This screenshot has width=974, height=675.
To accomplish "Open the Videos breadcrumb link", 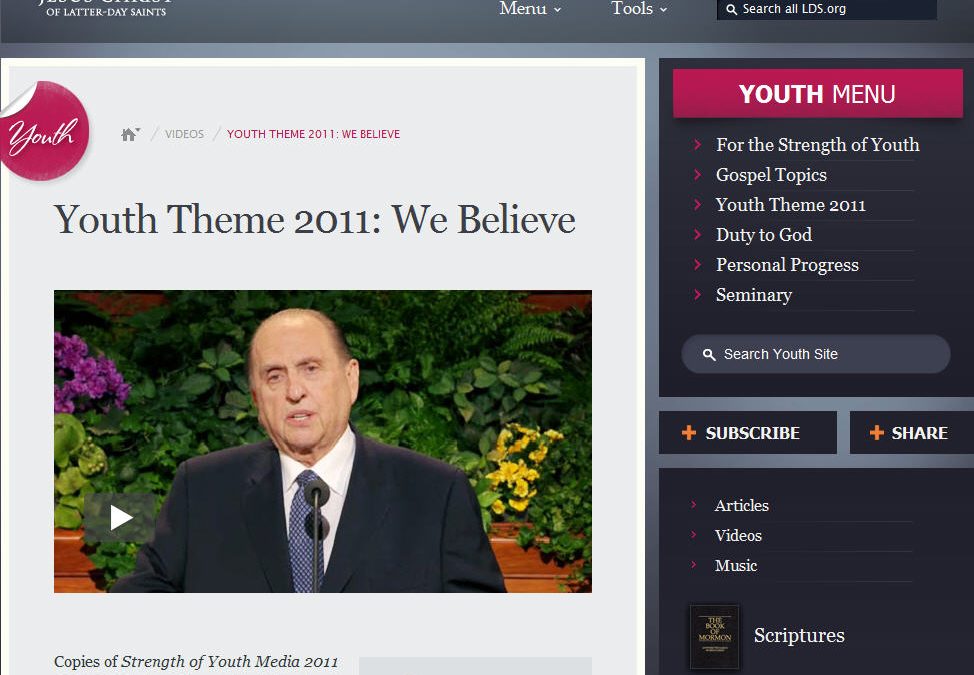I will point(184,134).
